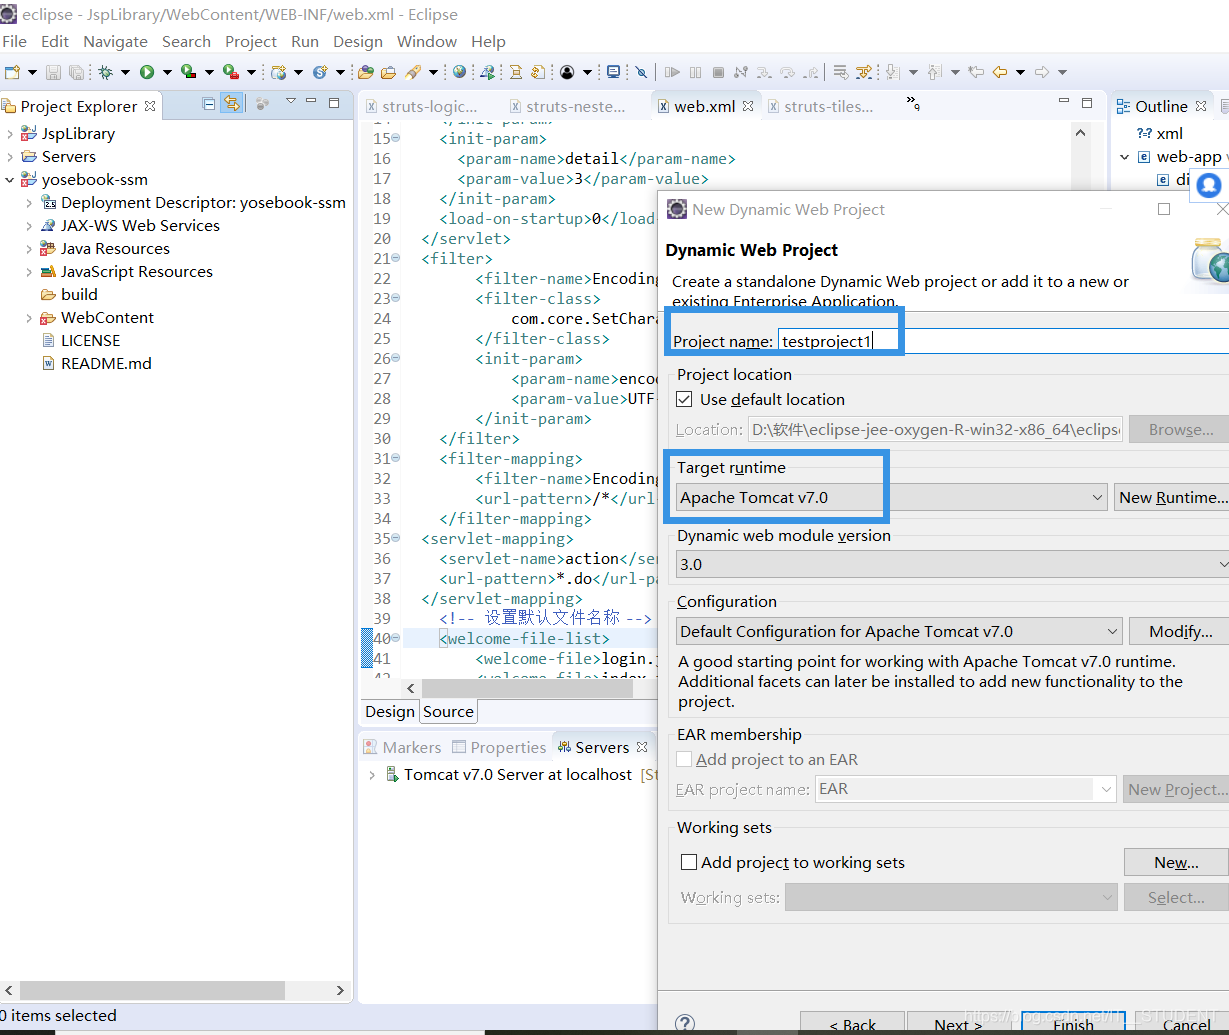Expand the Java Resources node

29,249
